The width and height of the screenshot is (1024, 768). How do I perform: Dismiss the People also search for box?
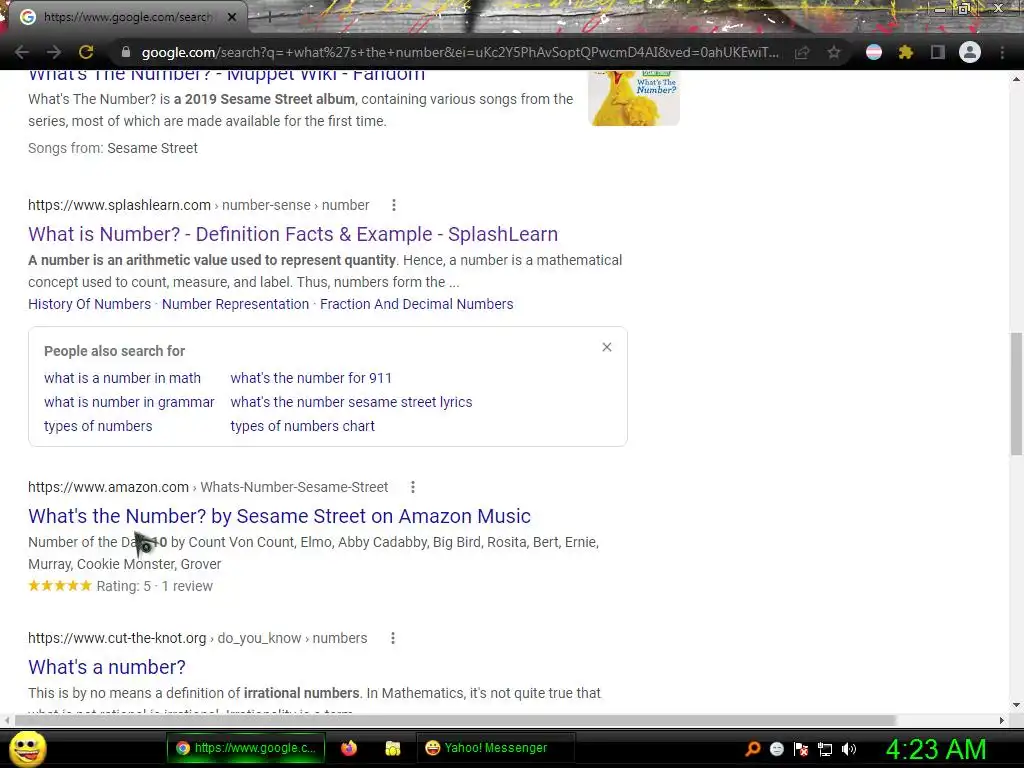pyautogui.click(x=607, y=347)
